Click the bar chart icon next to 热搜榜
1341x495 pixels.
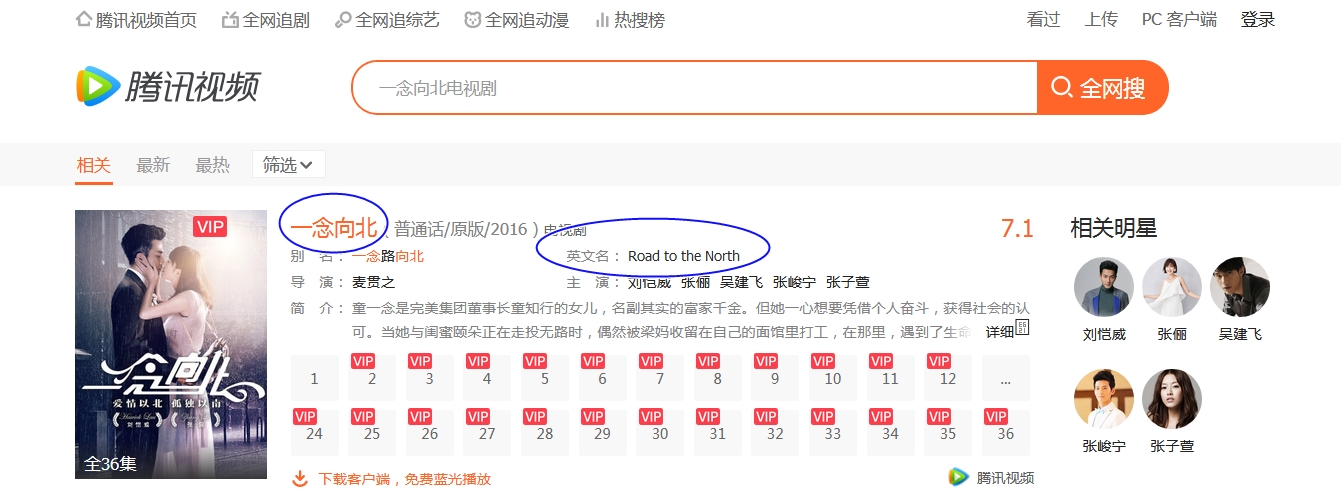[602, 20]
